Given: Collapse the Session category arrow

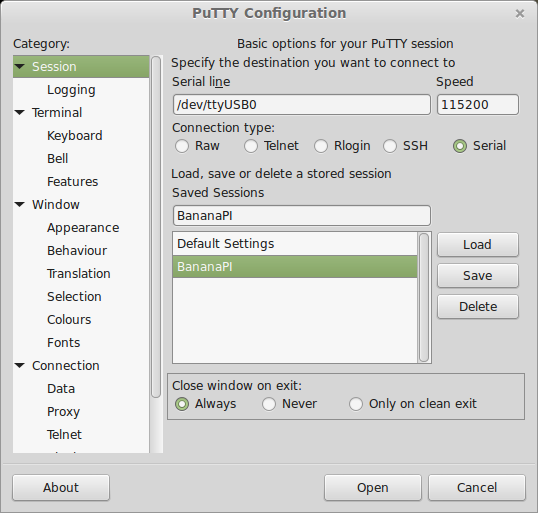Looking at the screenshot, I should pos(20,66).
